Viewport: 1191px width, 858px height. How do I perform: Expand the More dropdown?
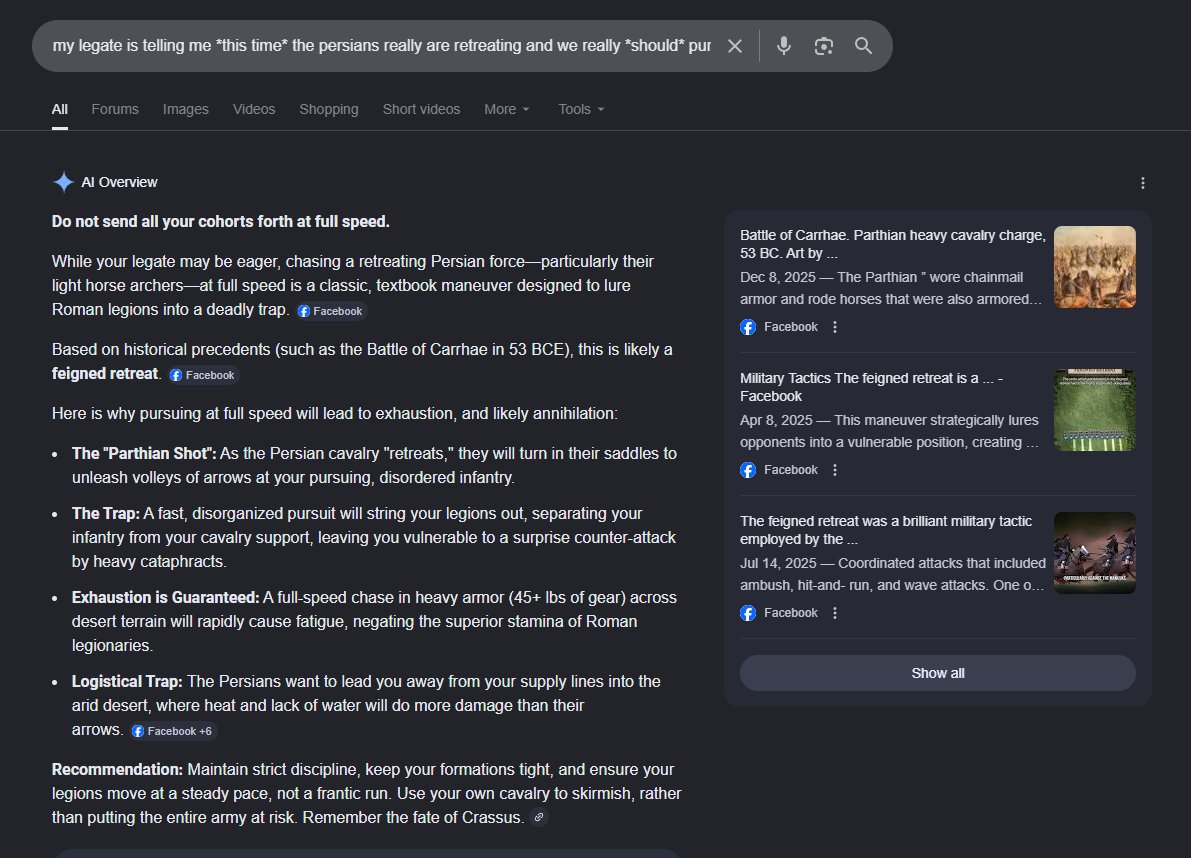click(x=507, y=109)
